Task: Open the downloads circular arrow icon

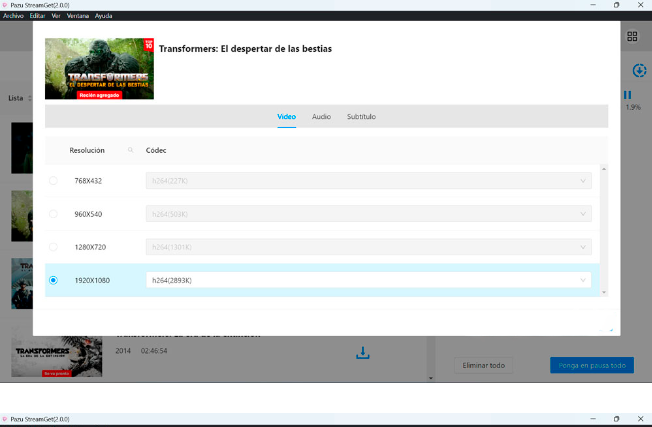Action: [639, 70]
